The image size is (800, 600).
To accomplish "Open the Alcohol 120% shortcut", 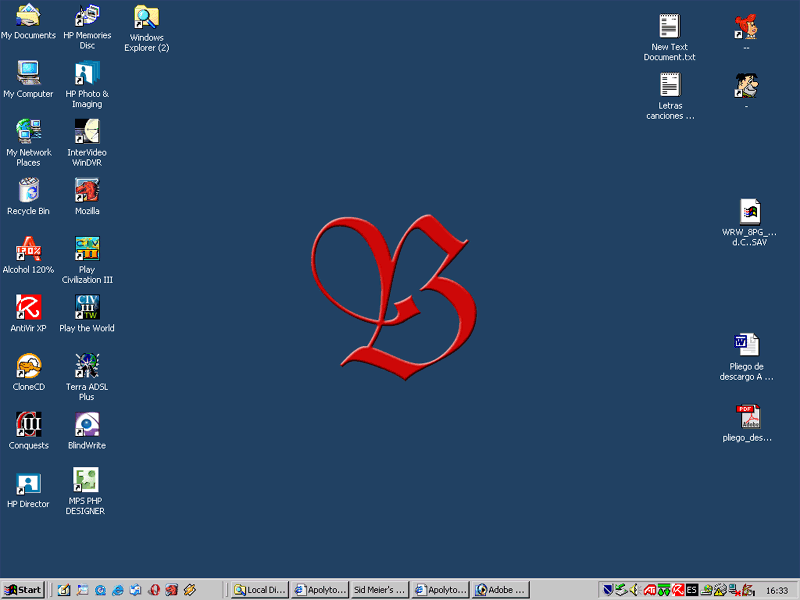I will click(x=28, y=248).
